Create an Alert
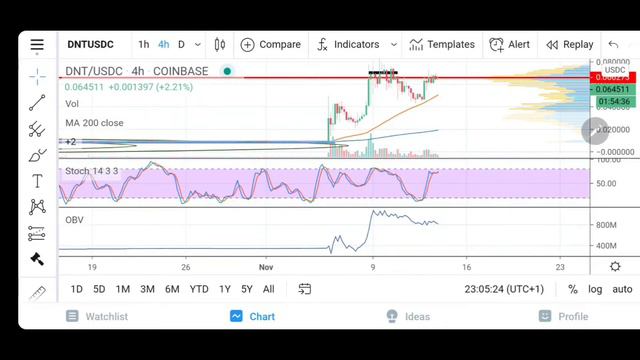640x360 pixels. (509, 44)
